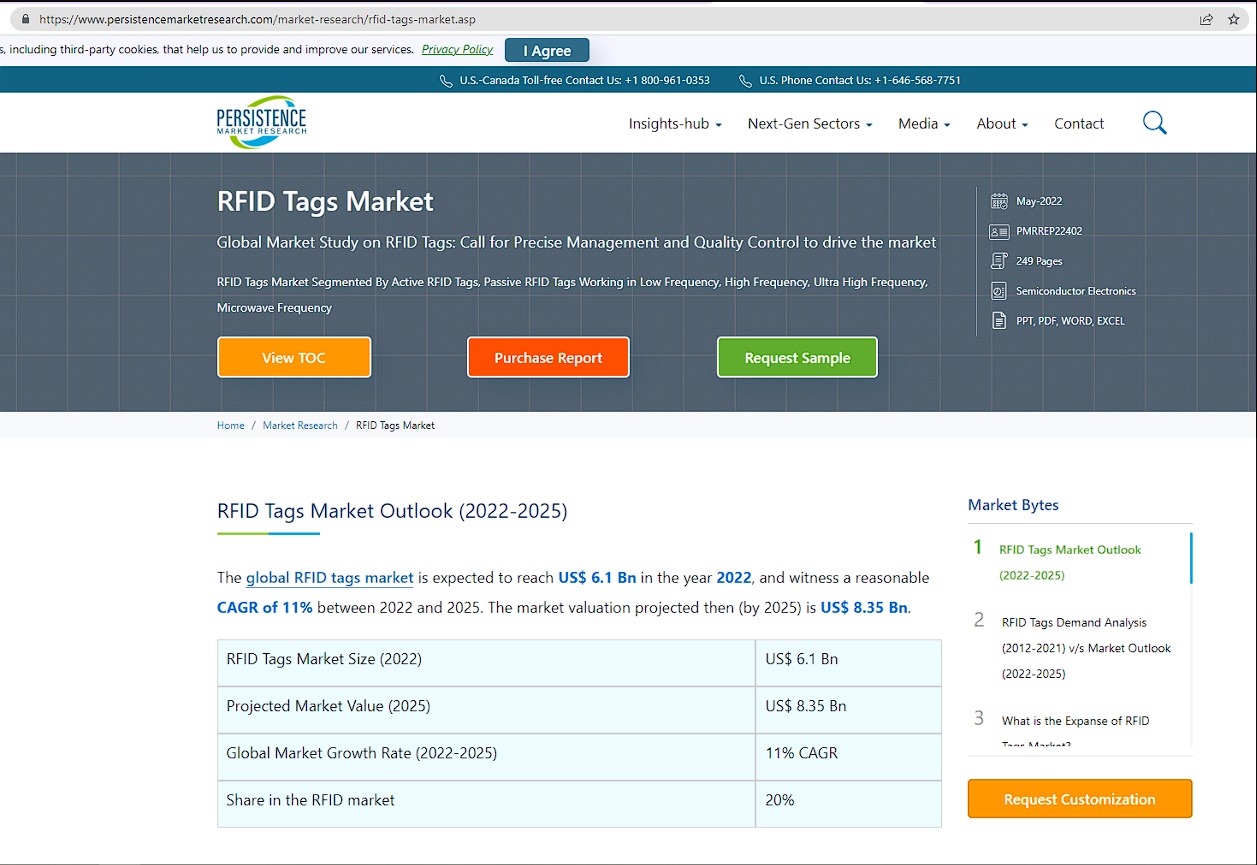Open the search magnifier icon
This screenshot has height=865, width=1257.
(x=1154, y=122)
